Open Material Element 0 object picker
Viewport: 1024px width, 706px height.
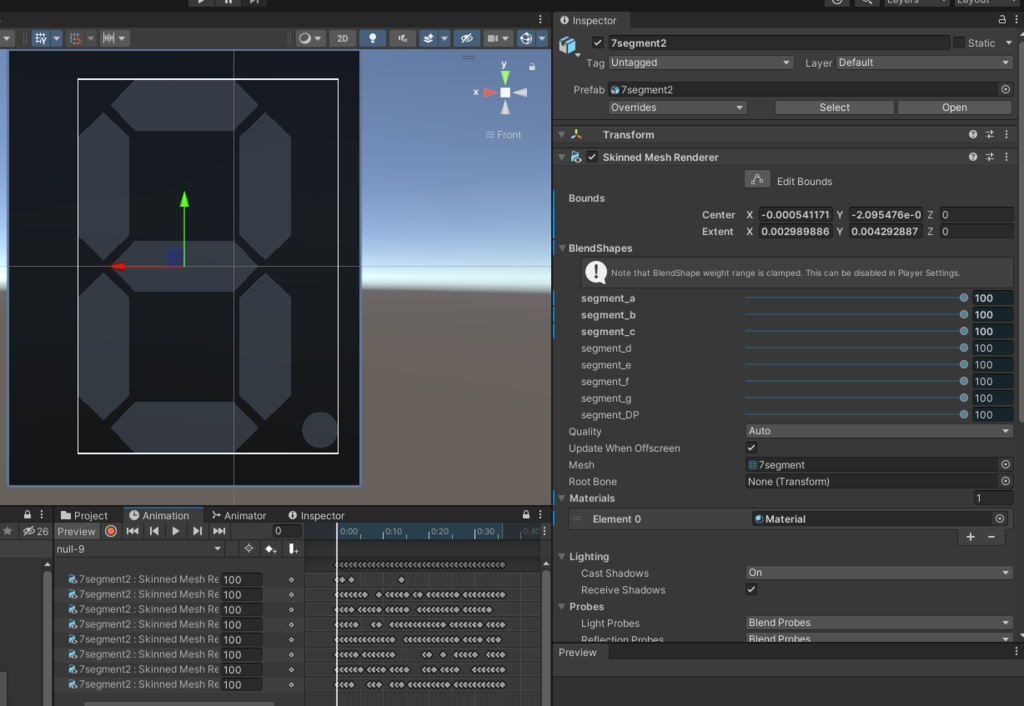point(999,519)
